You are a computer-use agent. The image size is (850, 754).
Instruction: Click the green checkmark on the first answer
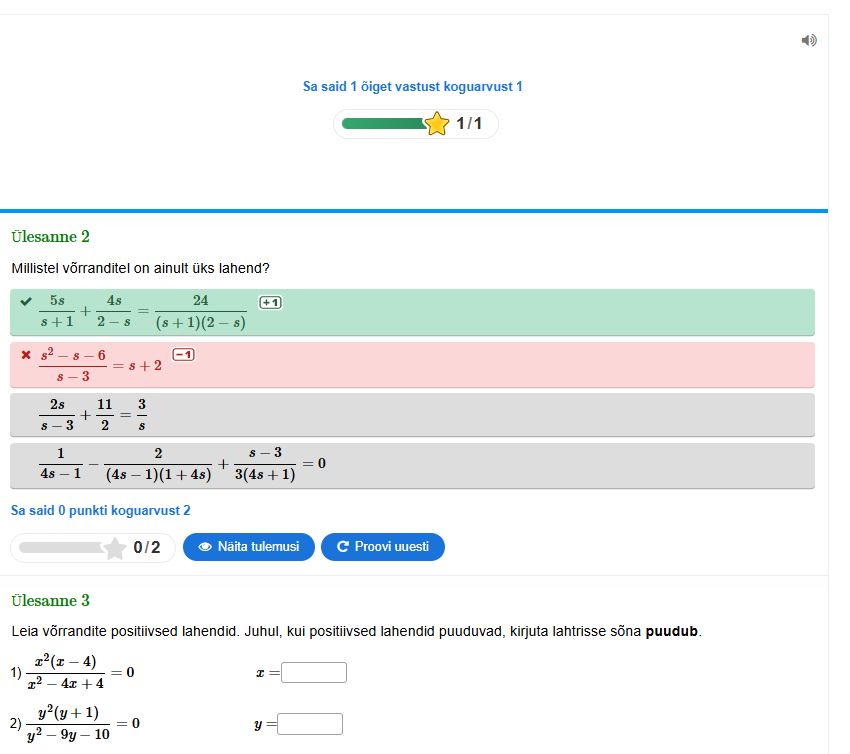coord(26,301)
